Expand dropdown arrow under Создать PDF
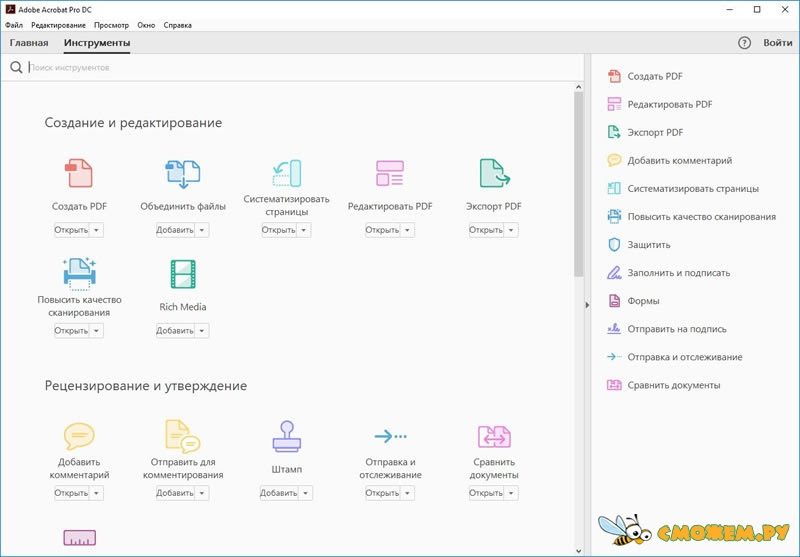 click(96, 230)
